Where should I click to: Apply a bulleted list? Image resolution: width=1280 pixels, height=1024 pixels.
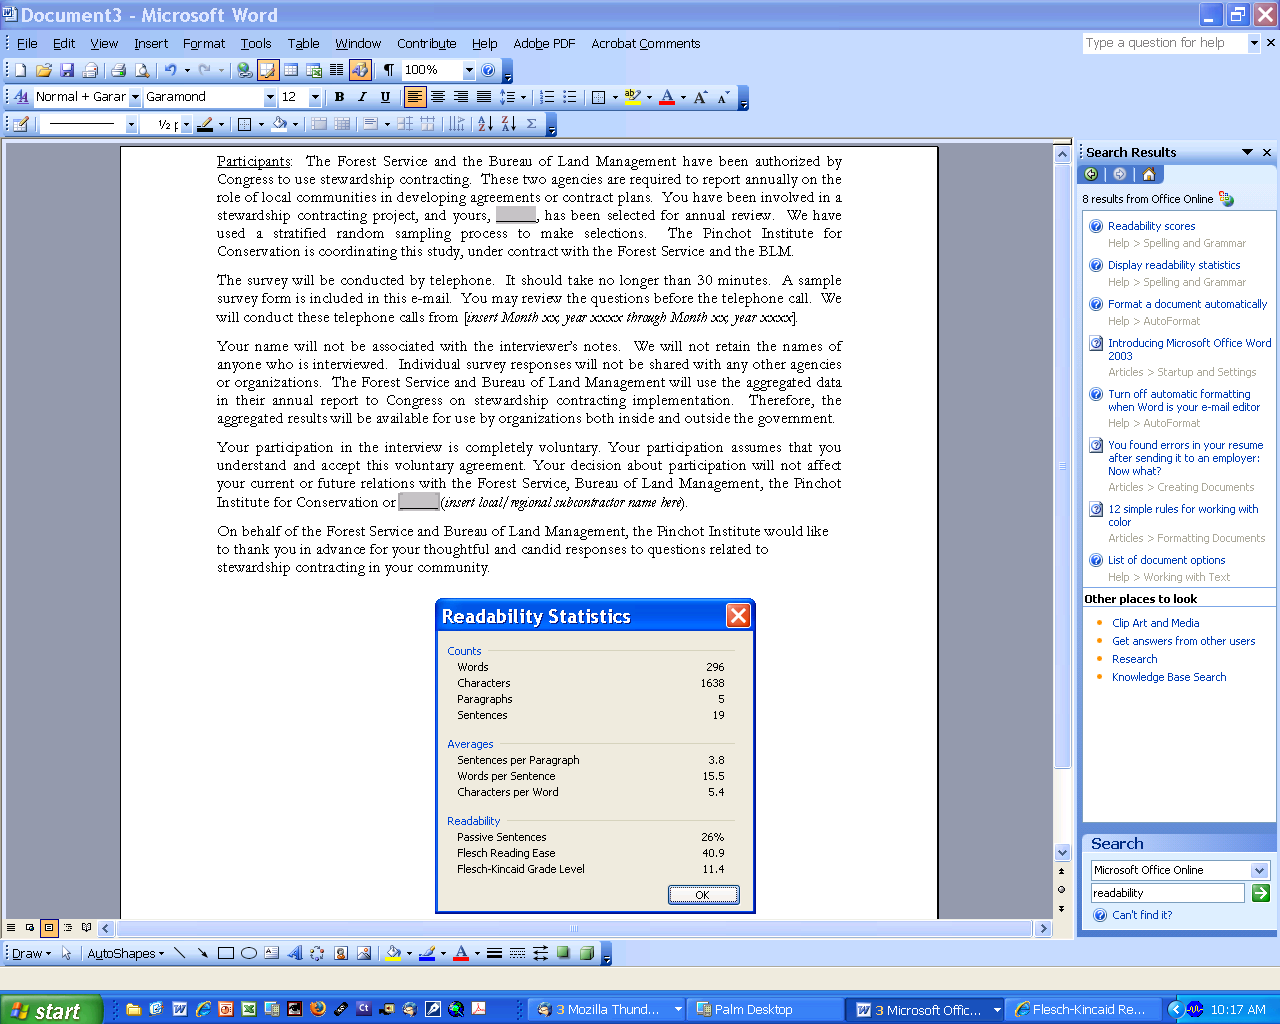[570, 97]
